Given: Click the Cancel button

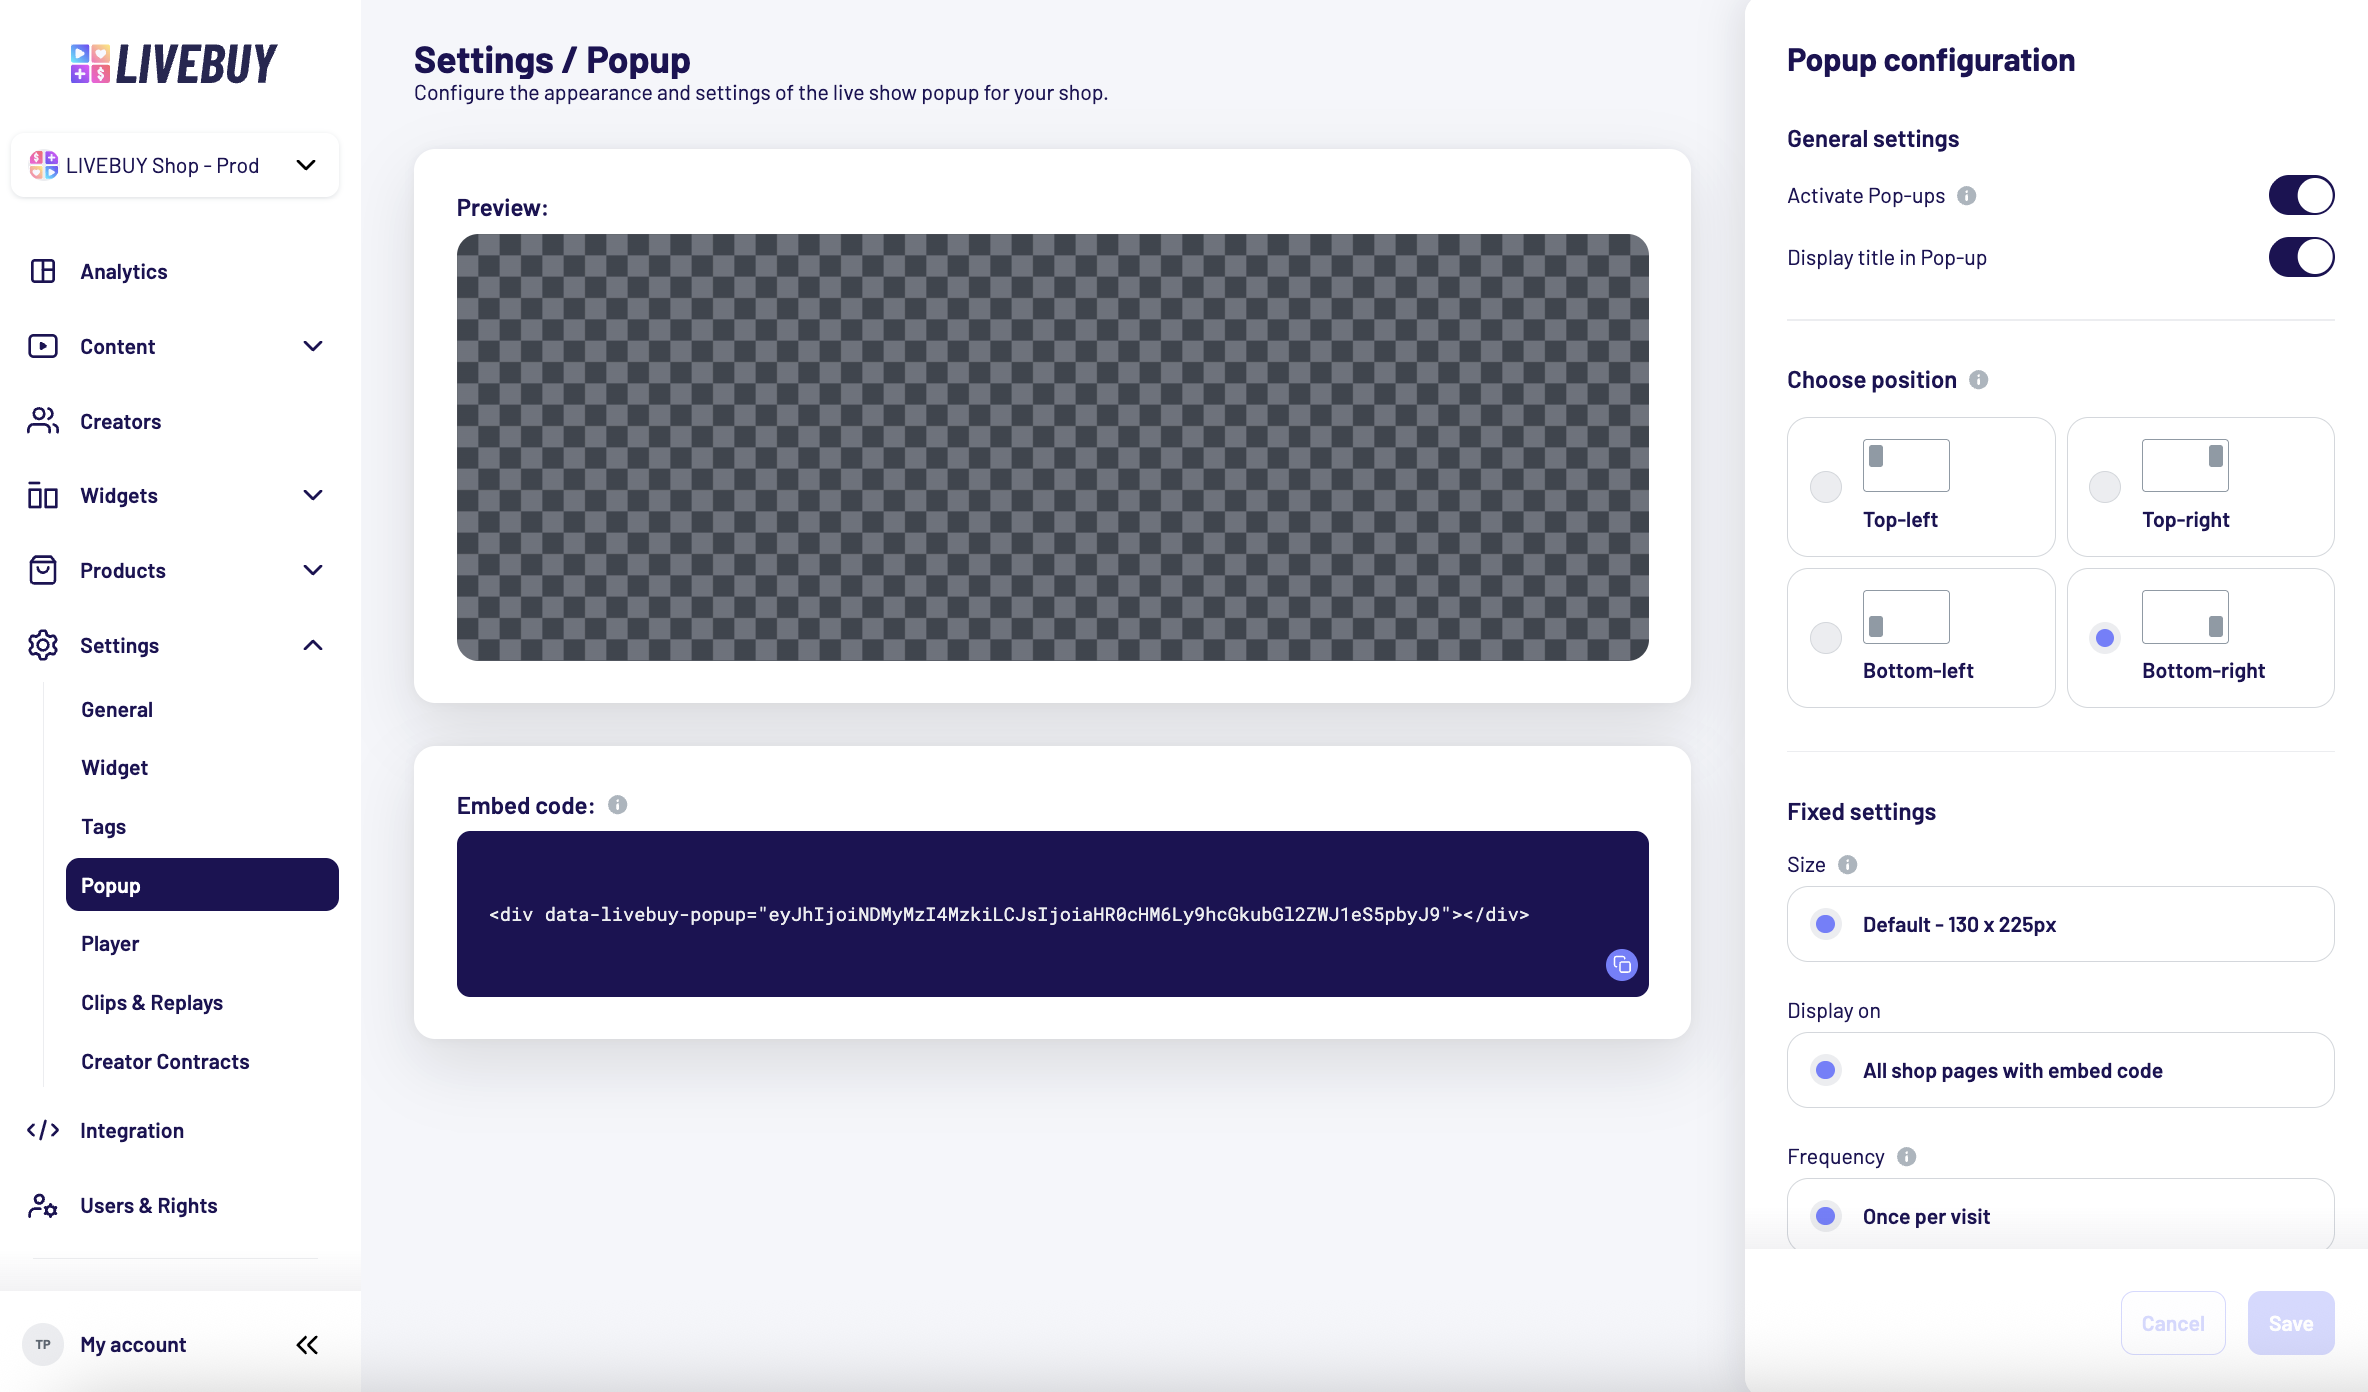Looking at the screenshot, I should click(2173, 1323).
